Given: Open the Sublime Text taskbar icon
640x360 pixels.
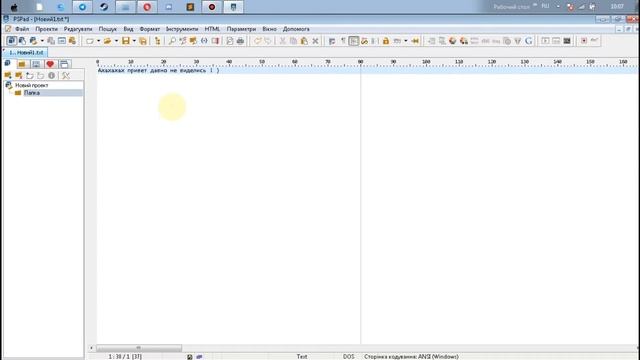Looking at the screenshot, I should coord(190,7).
